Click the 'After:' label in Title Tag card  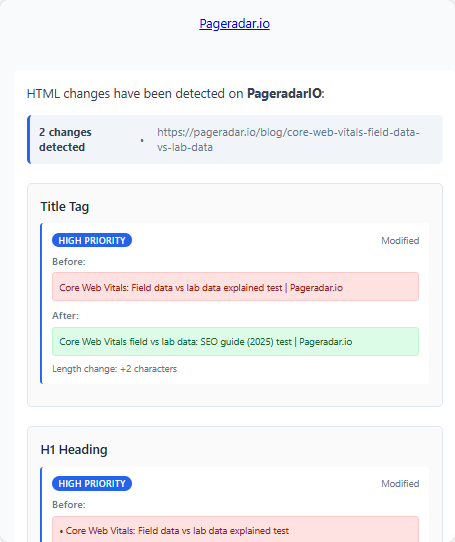65,316
